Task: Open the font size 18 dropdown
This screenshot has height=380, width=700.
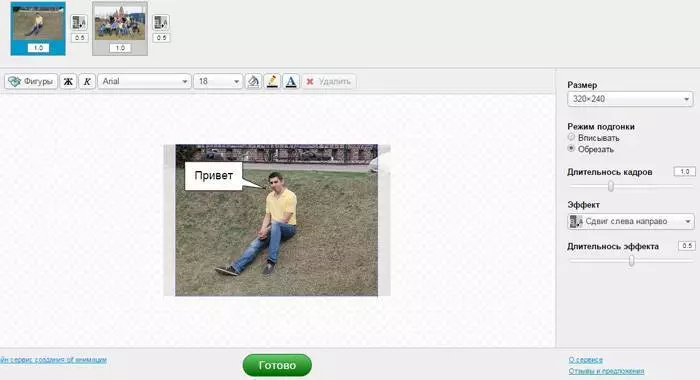Action: tap(218, 81)
